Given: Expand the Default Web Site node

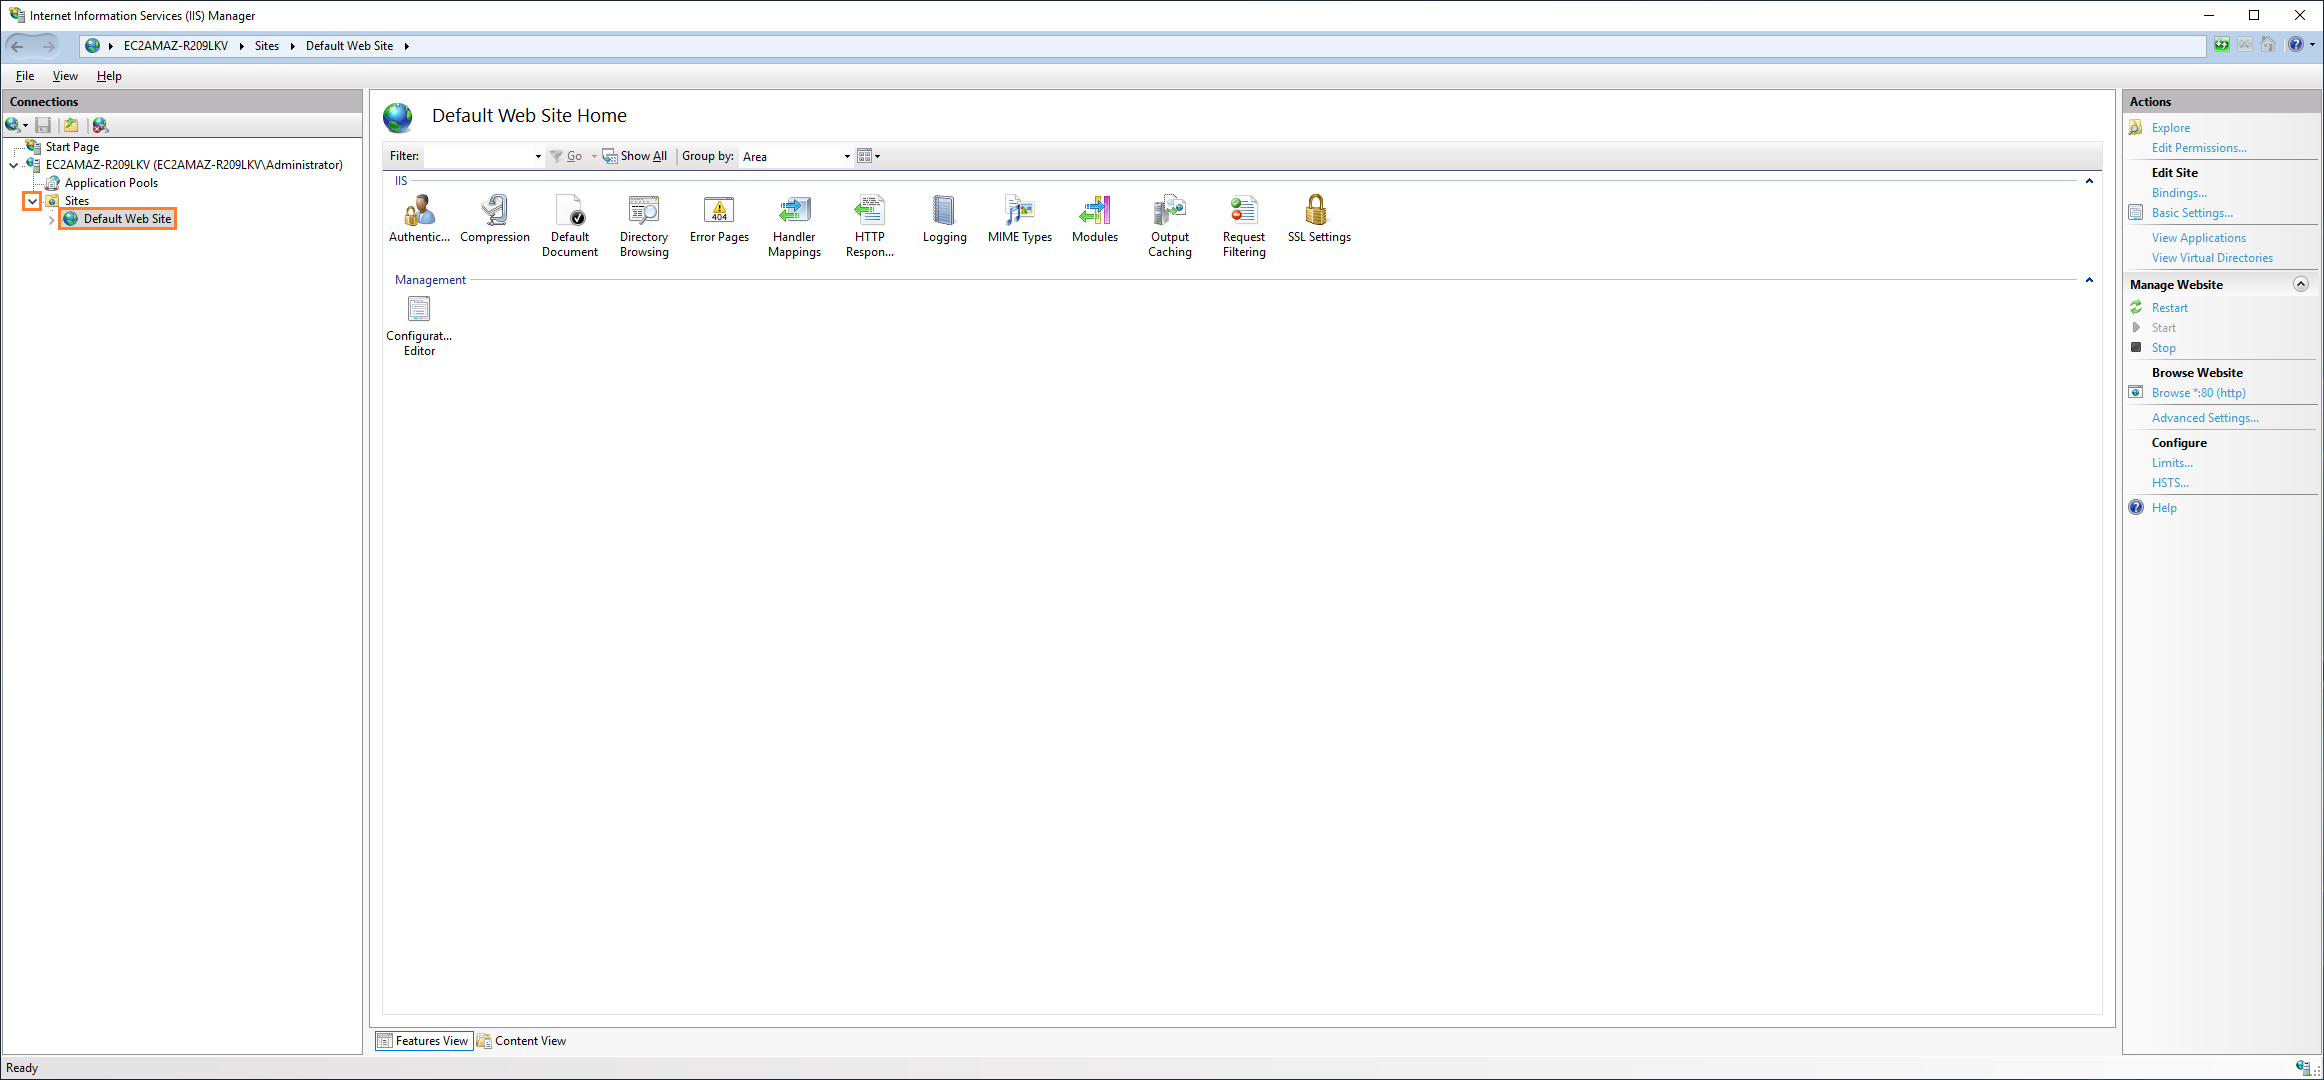Looking at the screenshot, I should click(51, 219).
